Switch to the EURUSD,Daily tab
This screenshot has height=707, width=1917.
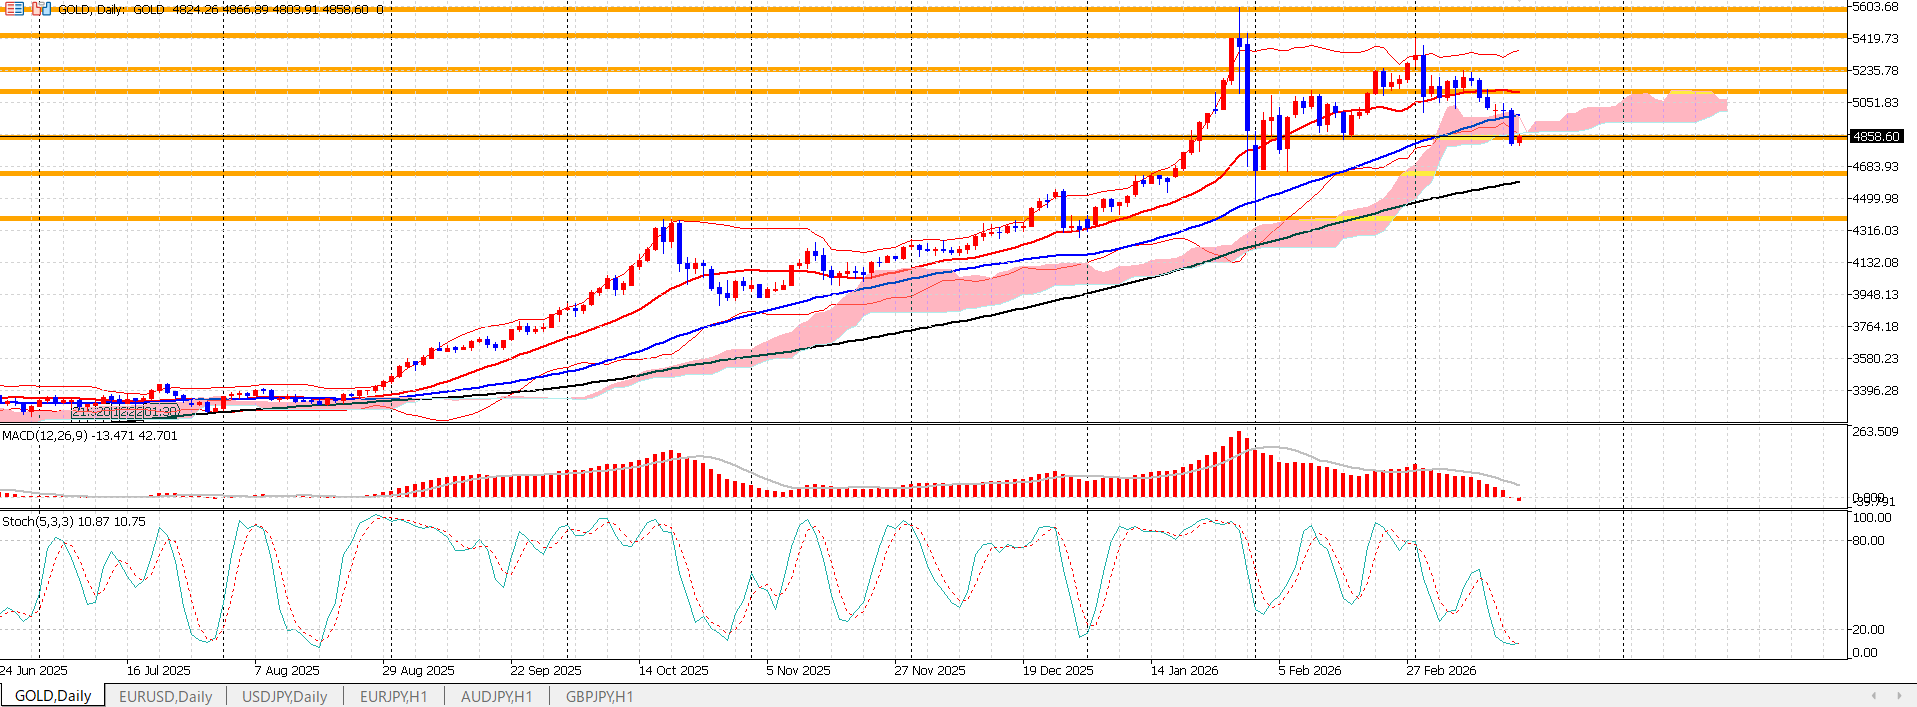click(x=165, y=696)
